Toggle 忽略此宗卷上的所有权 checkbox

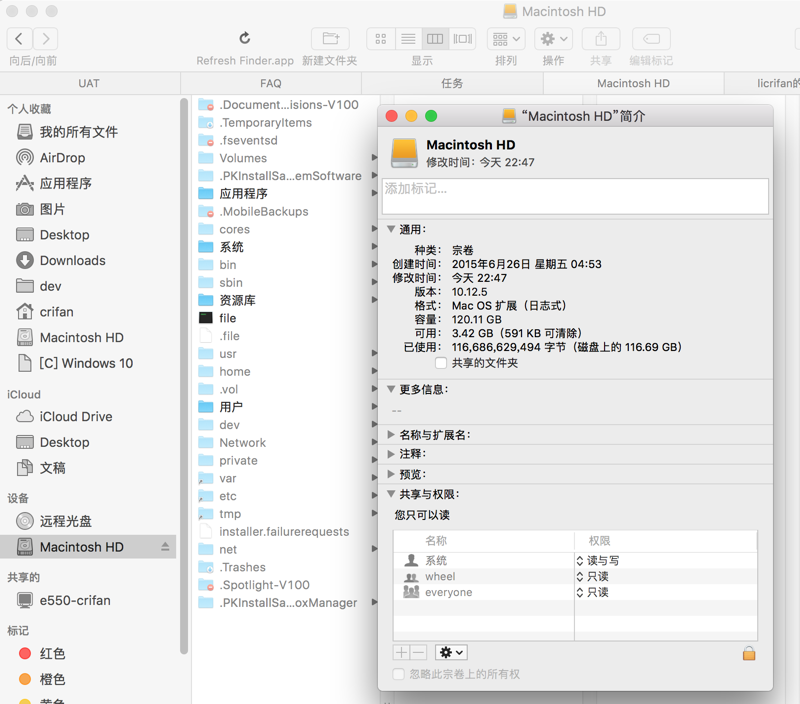coord(398,674)
